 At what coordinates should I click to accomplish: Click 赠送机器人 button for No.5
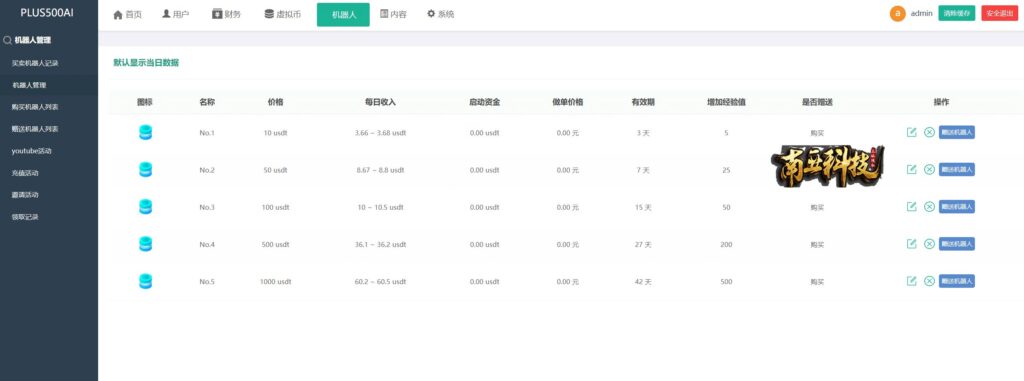coord(957,281)
